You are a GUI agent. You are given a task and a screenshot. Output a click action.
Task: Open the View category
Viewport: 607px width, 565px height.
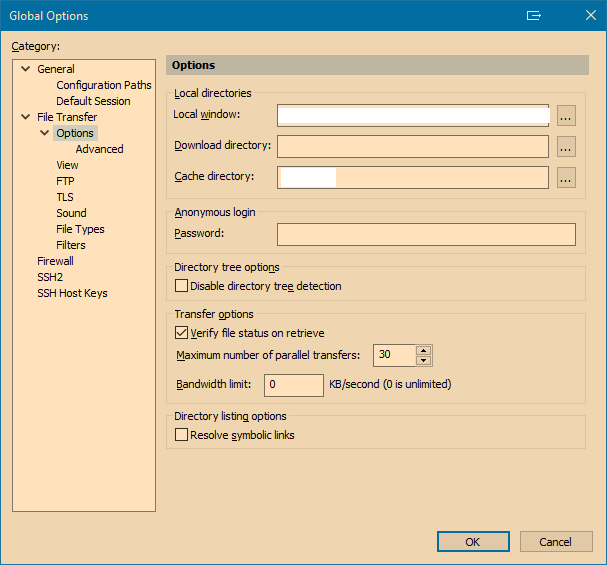point(67,165)
